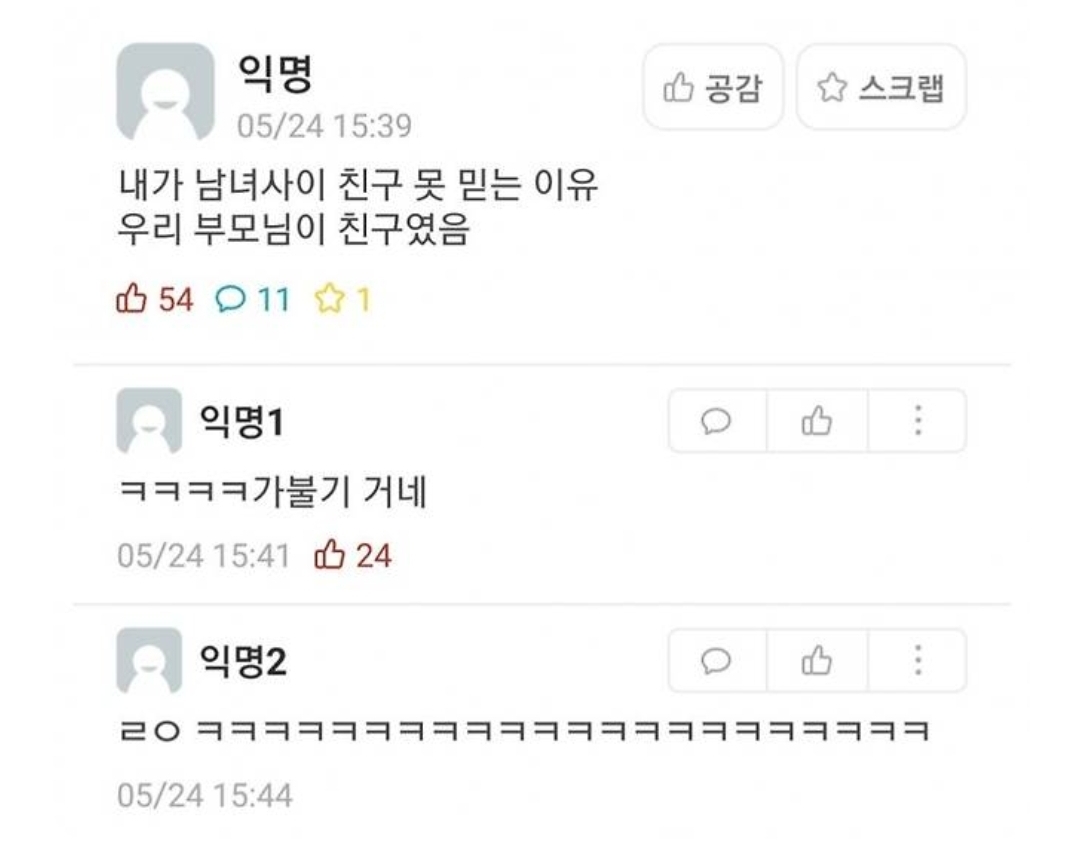Click the 가불기 거네 comment text
This screenshot has width=1080, height=847.
tap(273, 492)
